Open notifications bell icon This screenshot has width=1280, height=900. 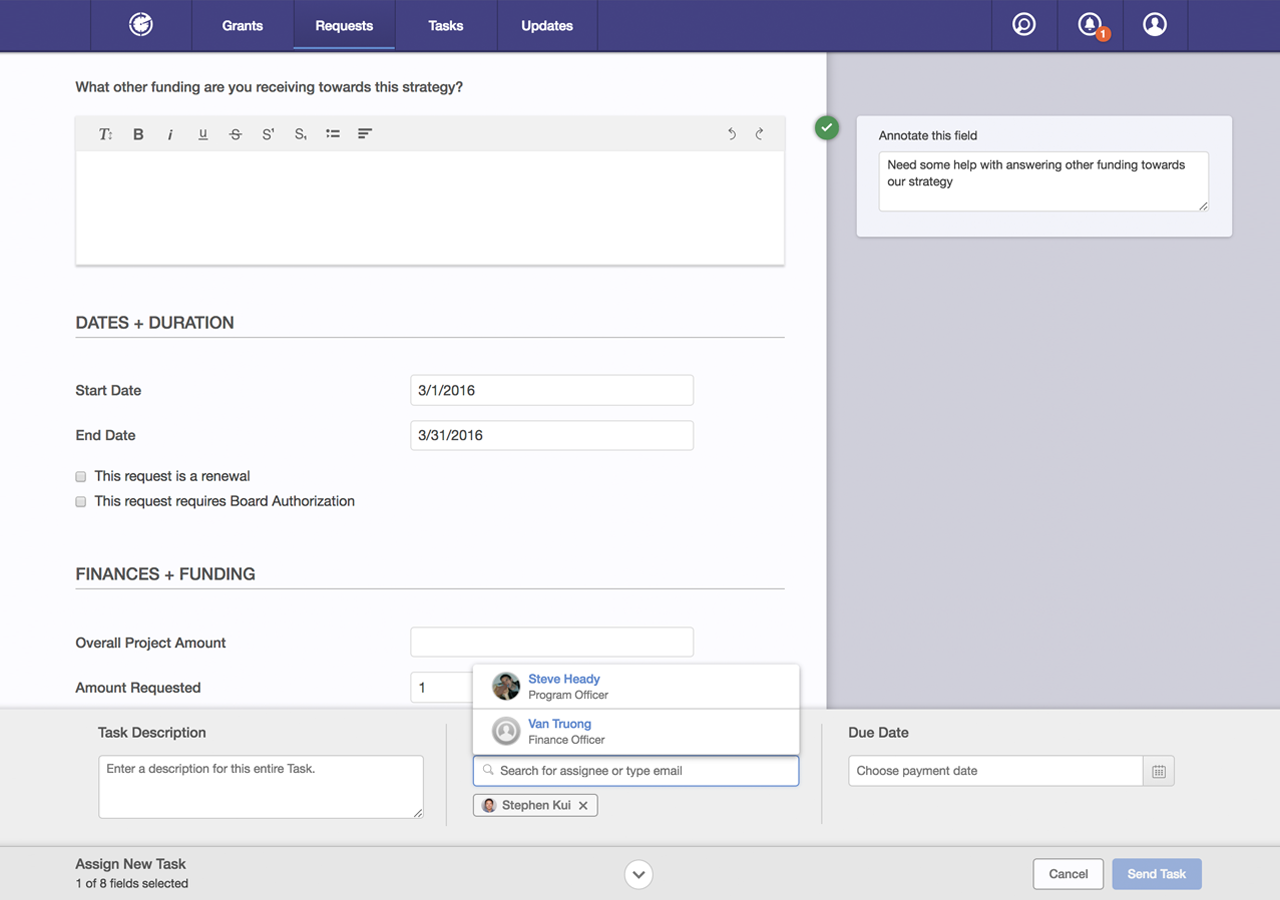pyautogui.click(x=1089, y=25)
